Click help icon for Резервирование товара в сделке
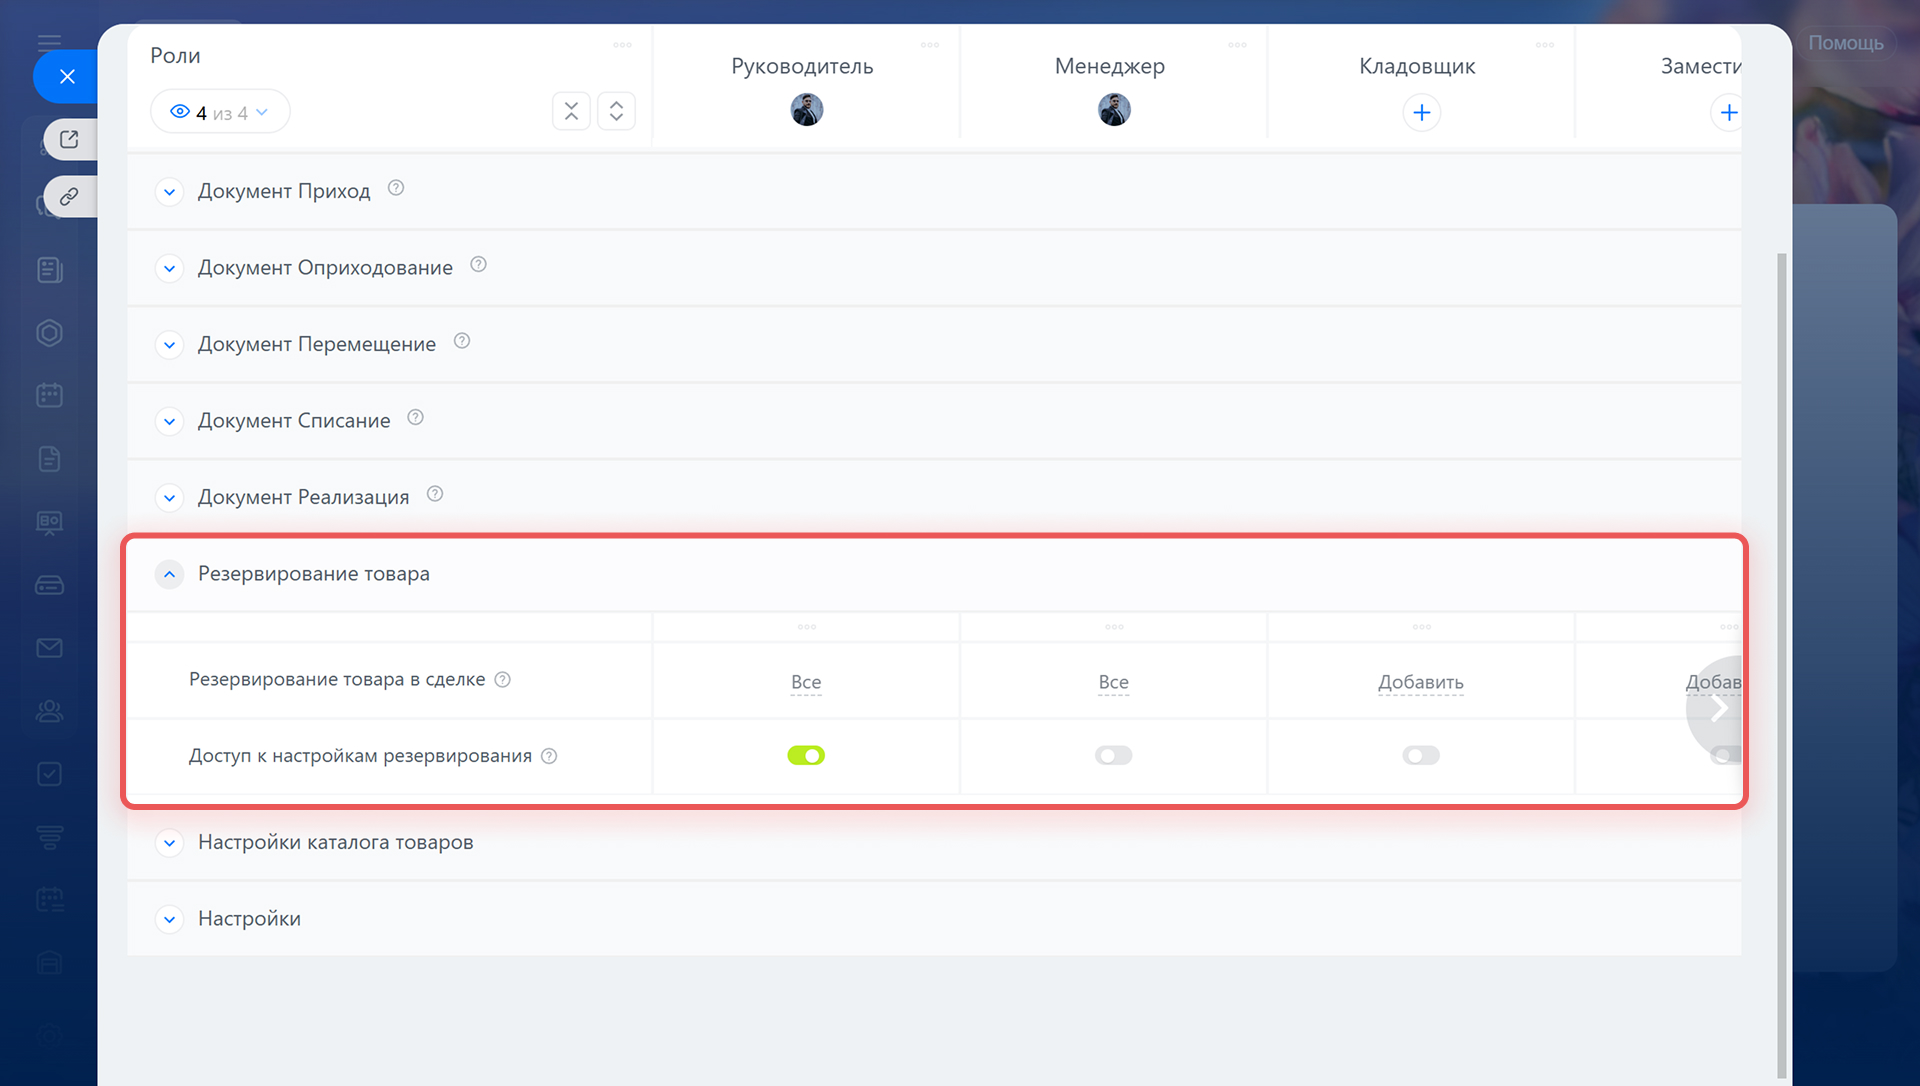1920x1086 pixels. pyautogui.click(x=503, y=680)
